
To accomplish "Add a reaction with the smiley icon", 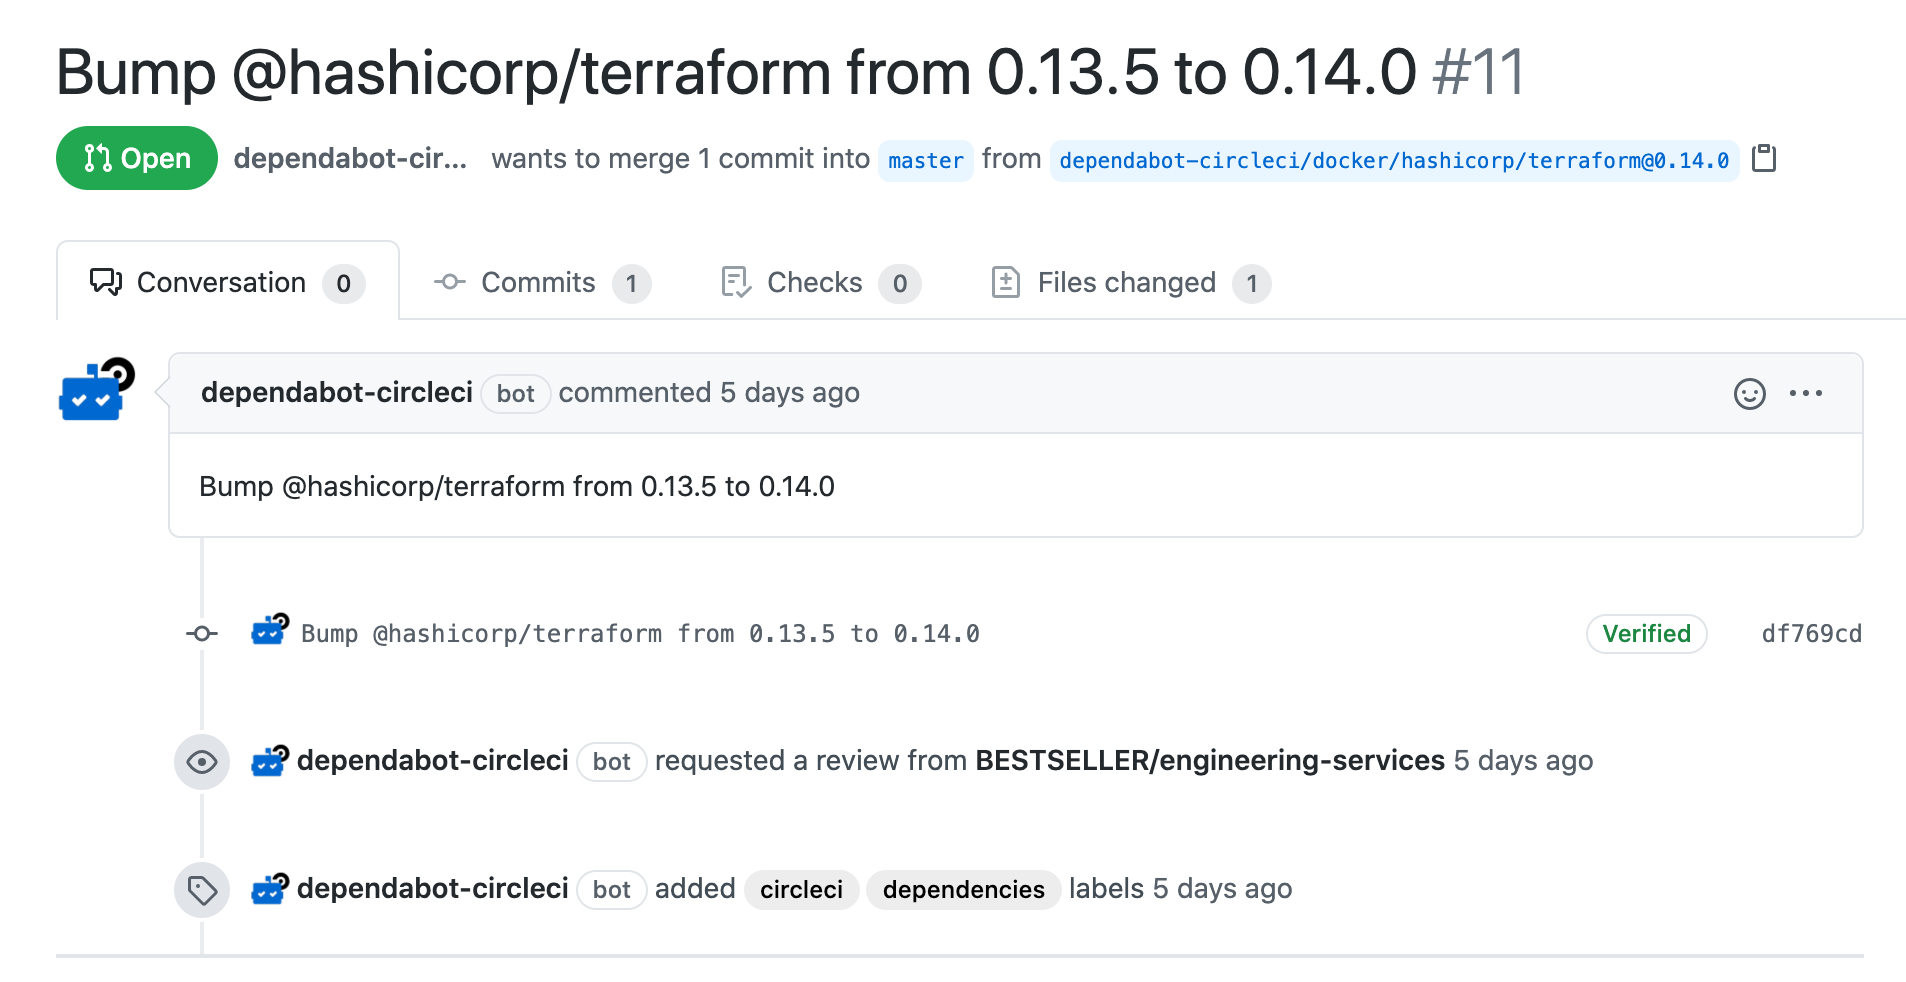I will 1749,393.
